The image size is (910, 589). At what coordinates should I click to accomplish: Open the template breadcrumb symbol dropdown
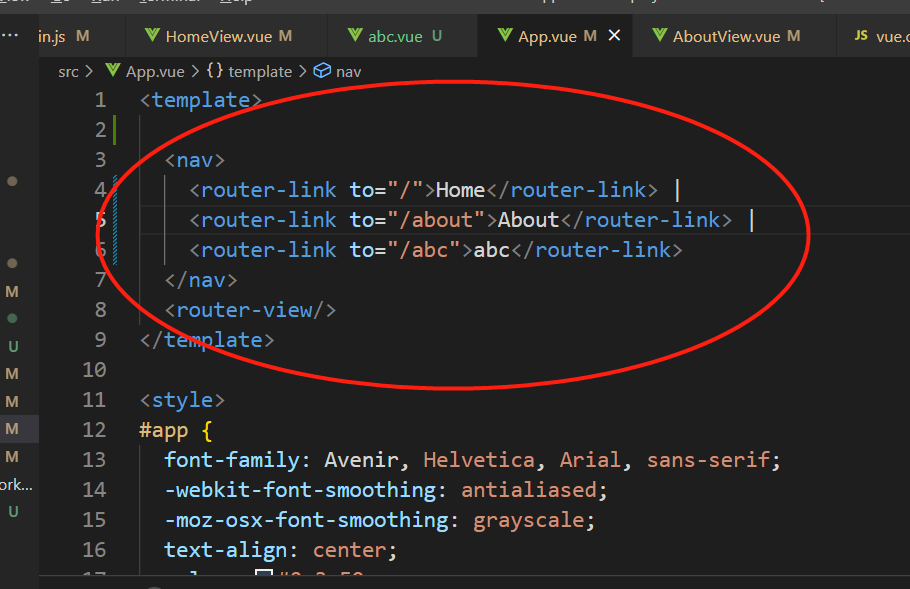pos(260,71)
